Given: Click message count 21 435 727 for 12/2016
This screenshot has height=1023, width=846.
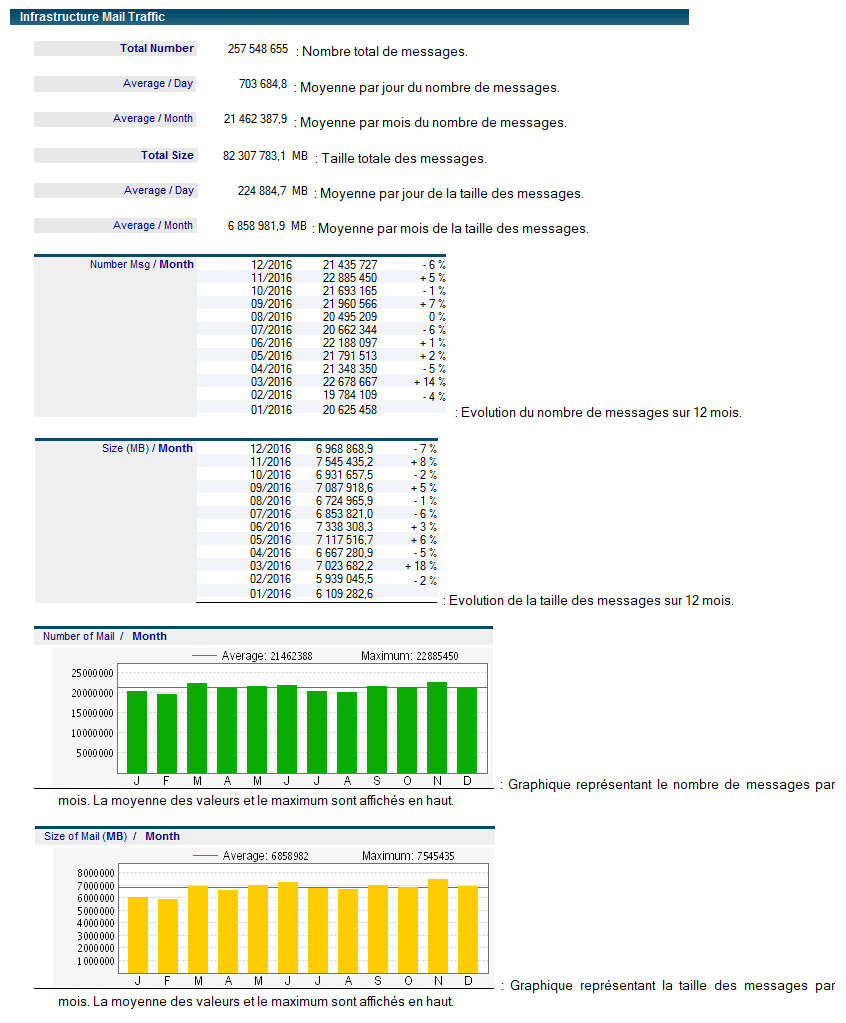Looking at the screenshot, I should tap(350, 265).
